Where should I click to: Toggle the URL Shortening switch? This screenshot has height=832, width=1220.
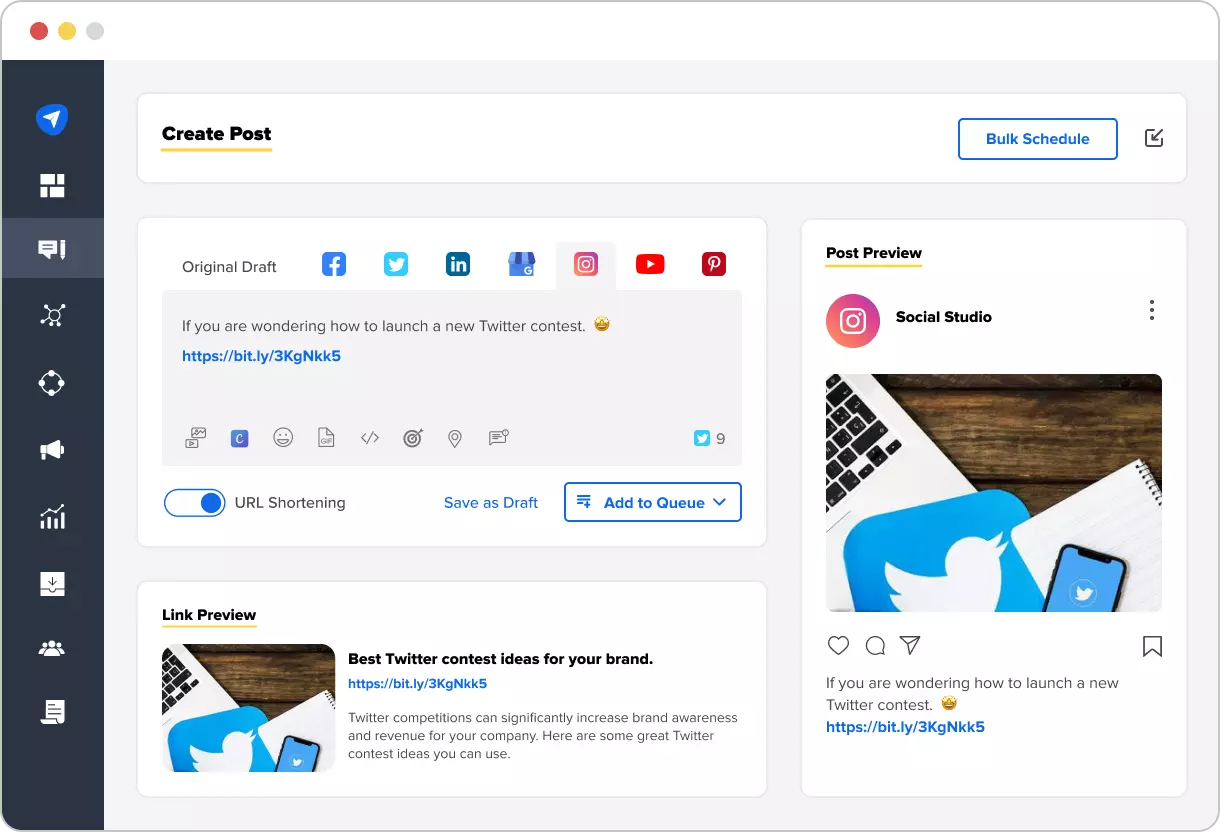pos(194,503)
